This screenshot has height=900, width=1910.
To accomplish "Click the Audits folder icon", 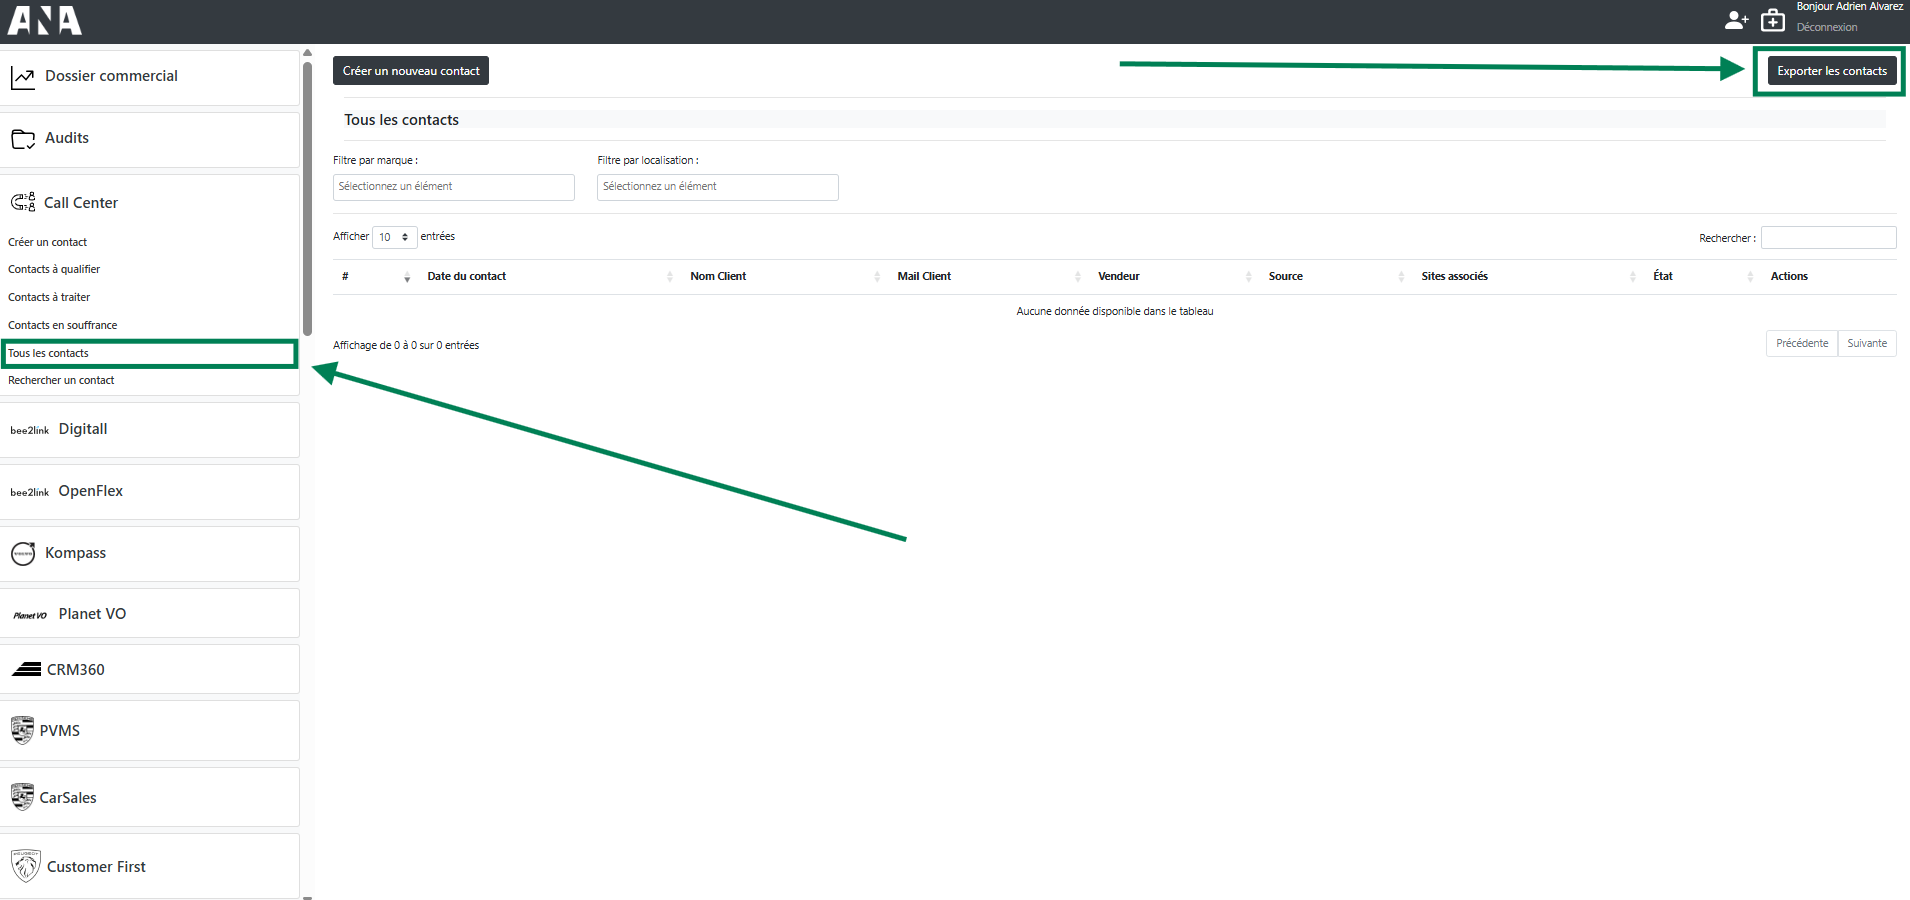I will 23,139.
